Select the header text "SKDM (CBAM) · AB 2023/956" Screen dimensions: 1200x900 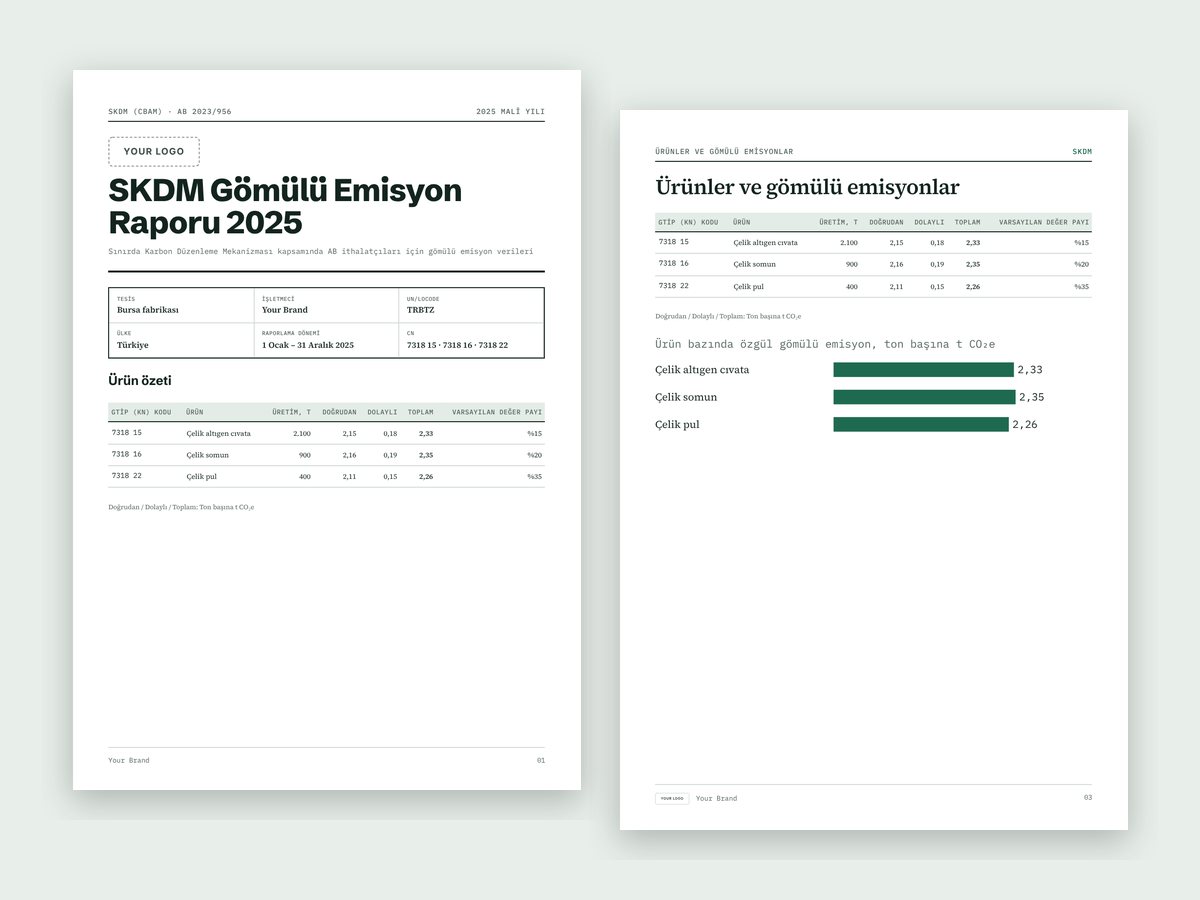coord(170,112)
